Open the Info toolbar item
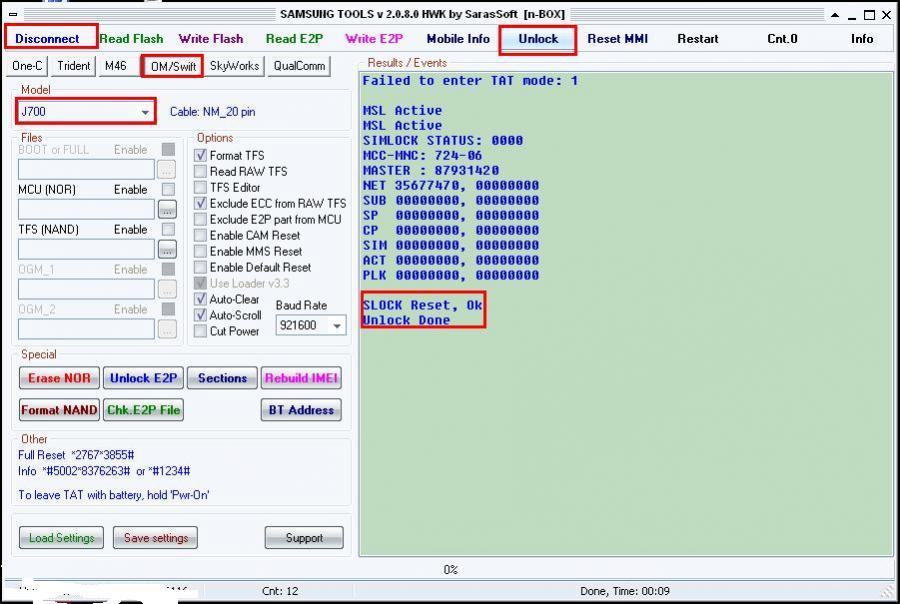The width and height of the screenshot is (900, 604). click(x=862, y=38)
